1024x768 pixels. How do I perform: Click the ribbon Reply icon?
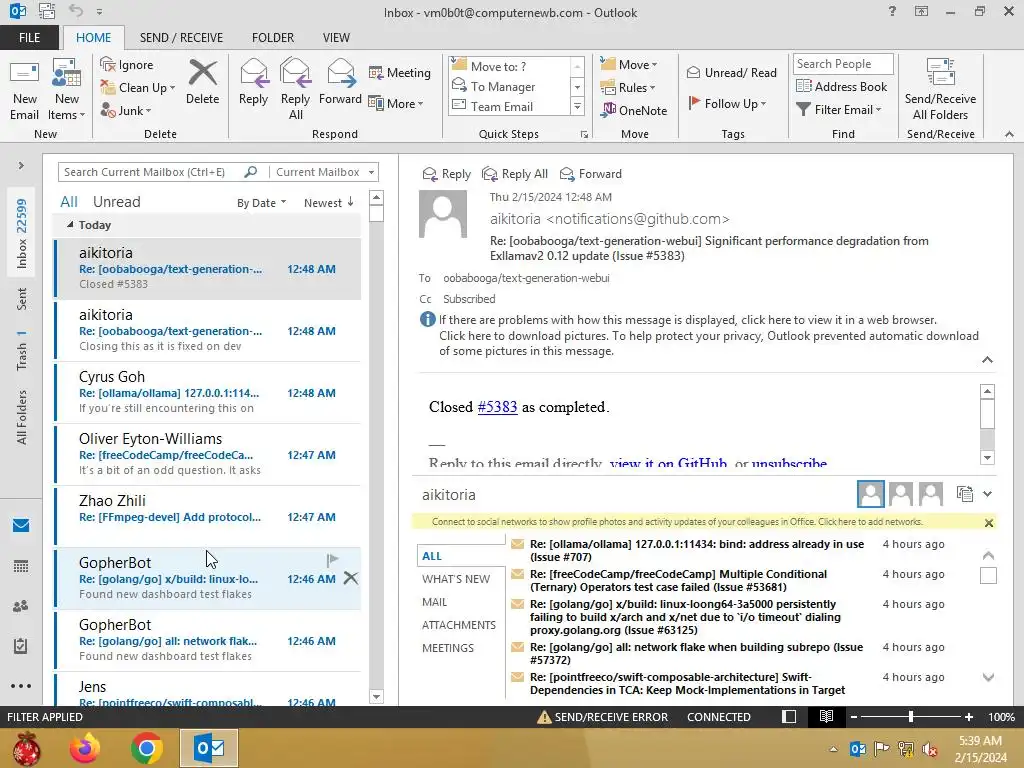253,83
